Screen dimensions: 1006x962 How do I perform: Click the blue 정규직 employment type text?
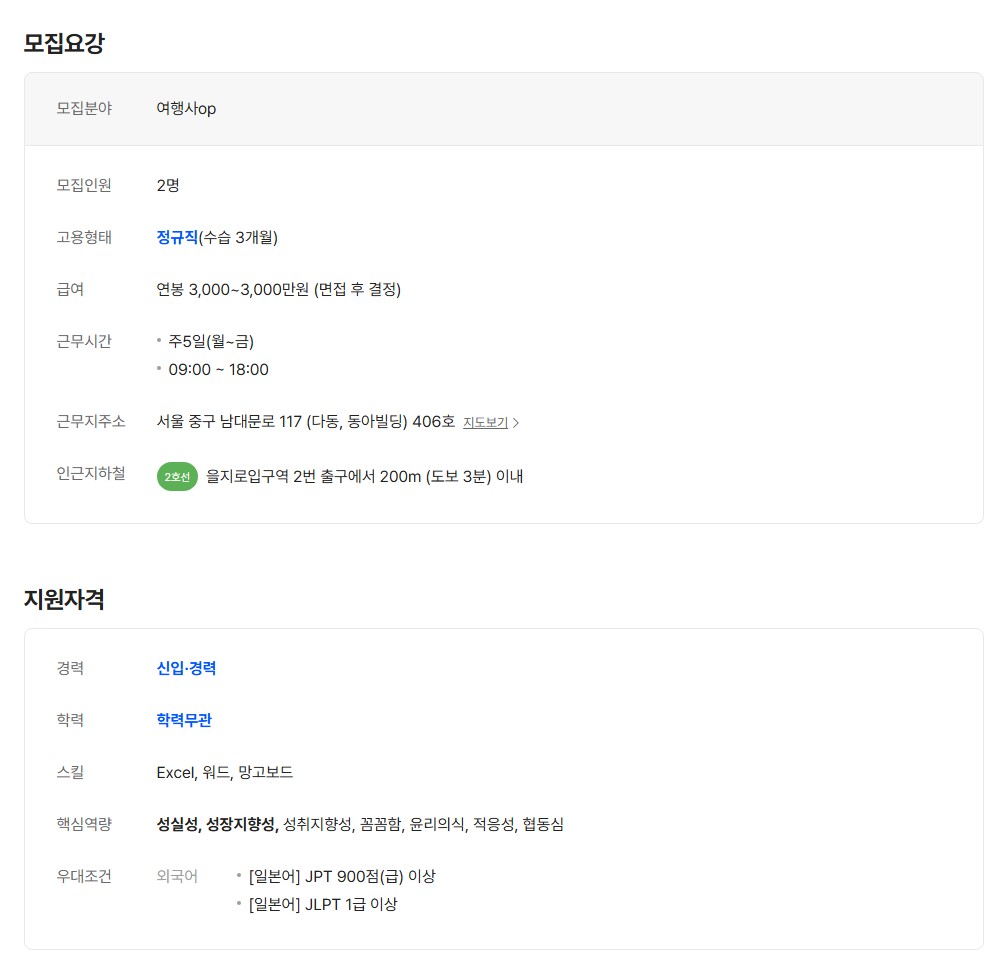[x=177, y=237]
